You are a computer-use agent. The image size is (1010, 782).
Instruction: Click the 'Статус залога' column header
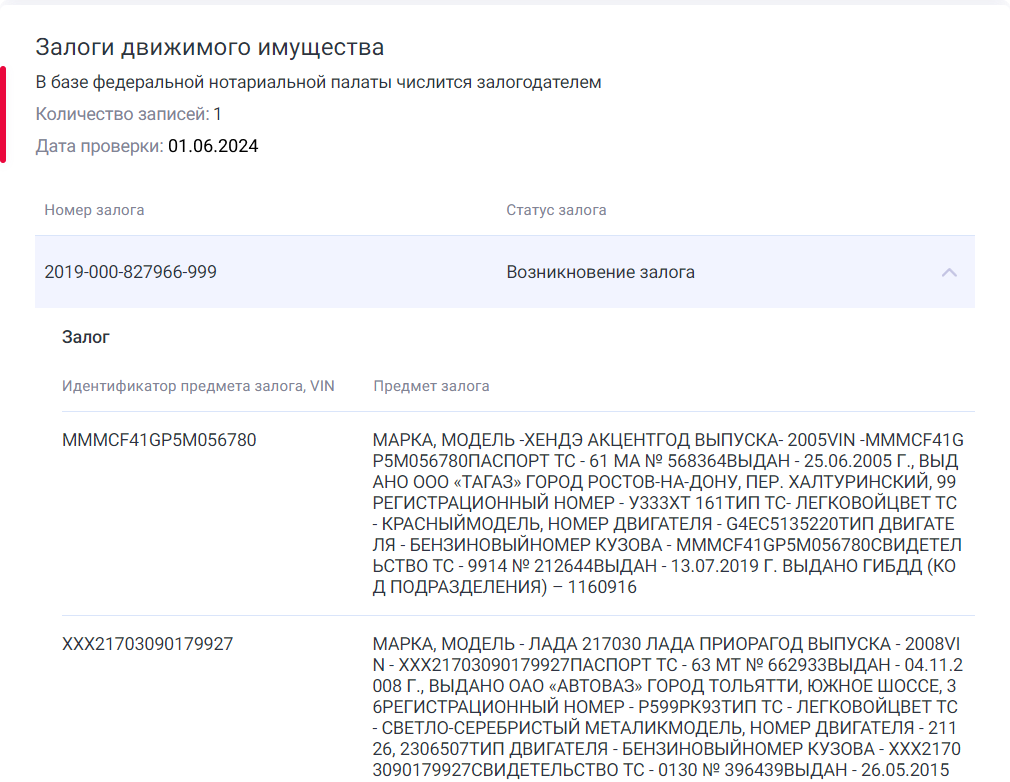(556, 210)
